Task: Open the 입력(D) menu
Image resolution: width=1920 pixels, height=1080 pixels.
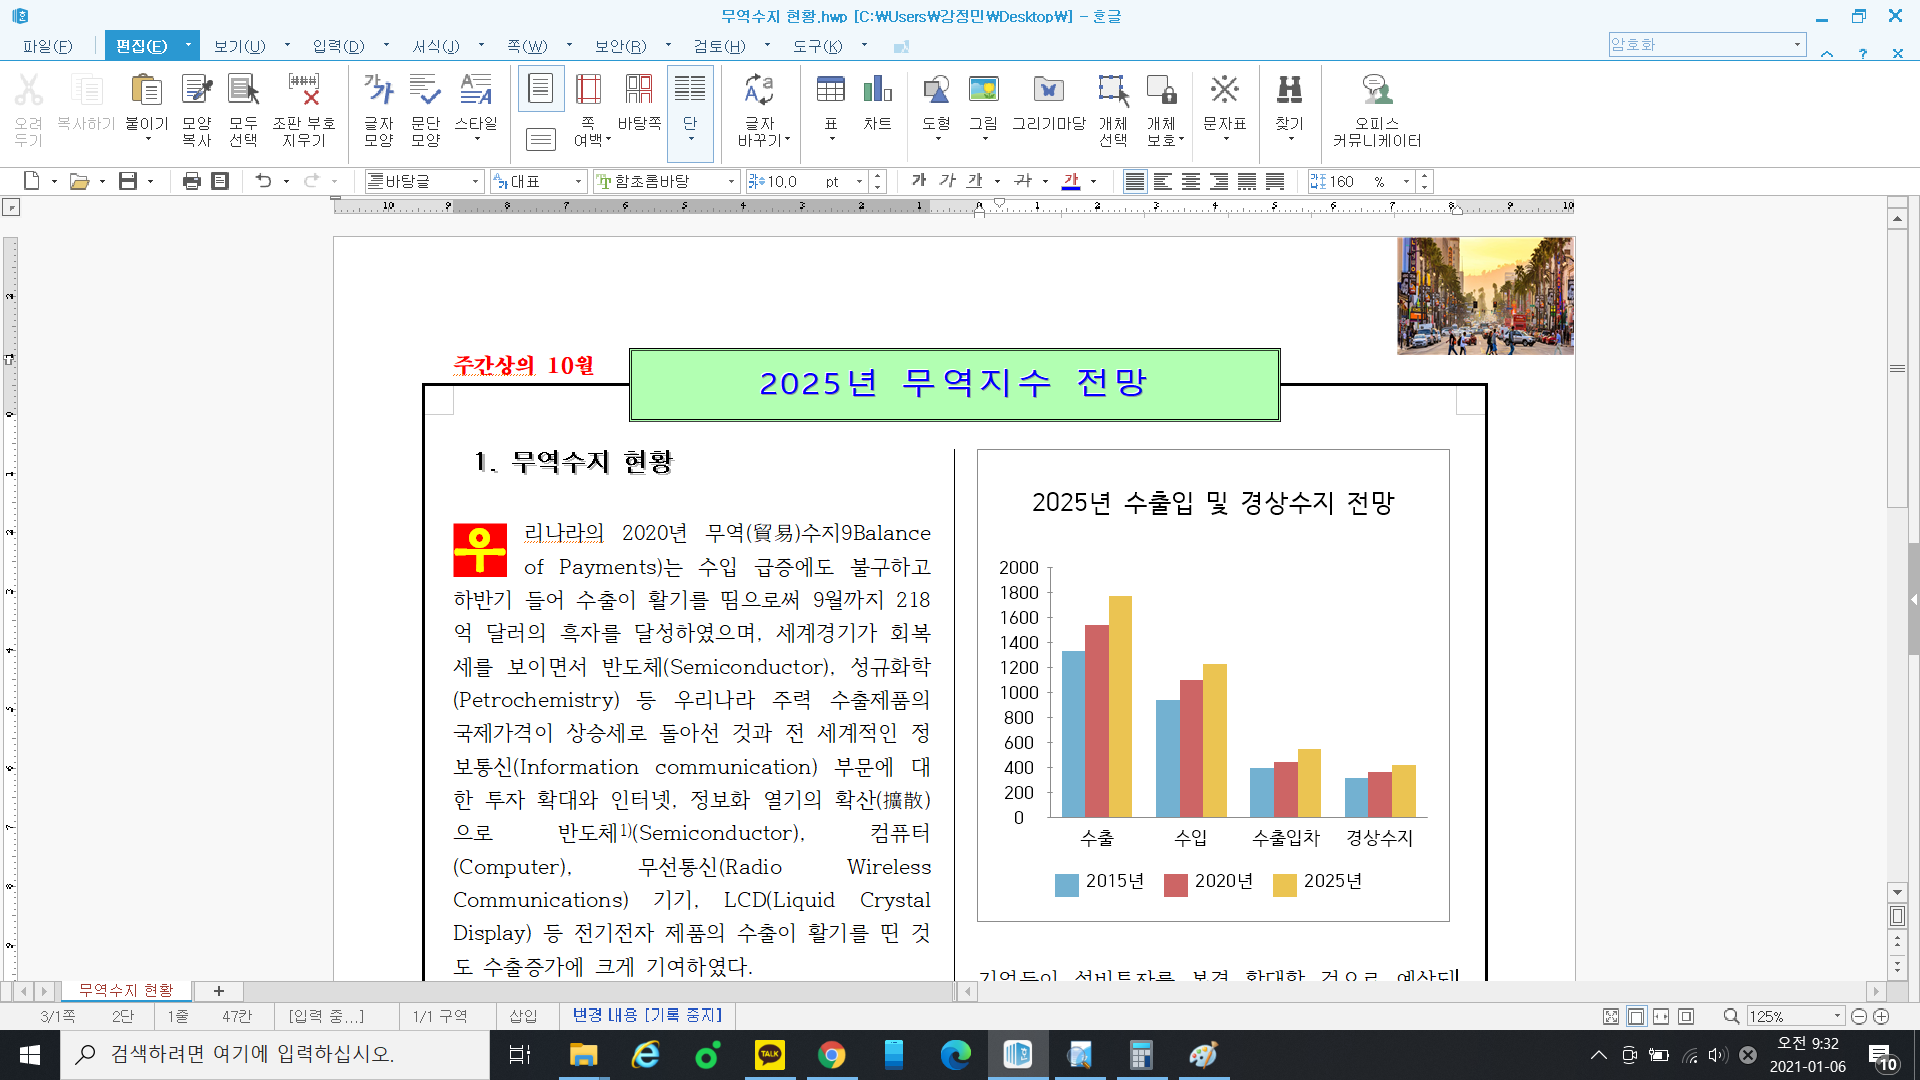Action: [338, 46]
